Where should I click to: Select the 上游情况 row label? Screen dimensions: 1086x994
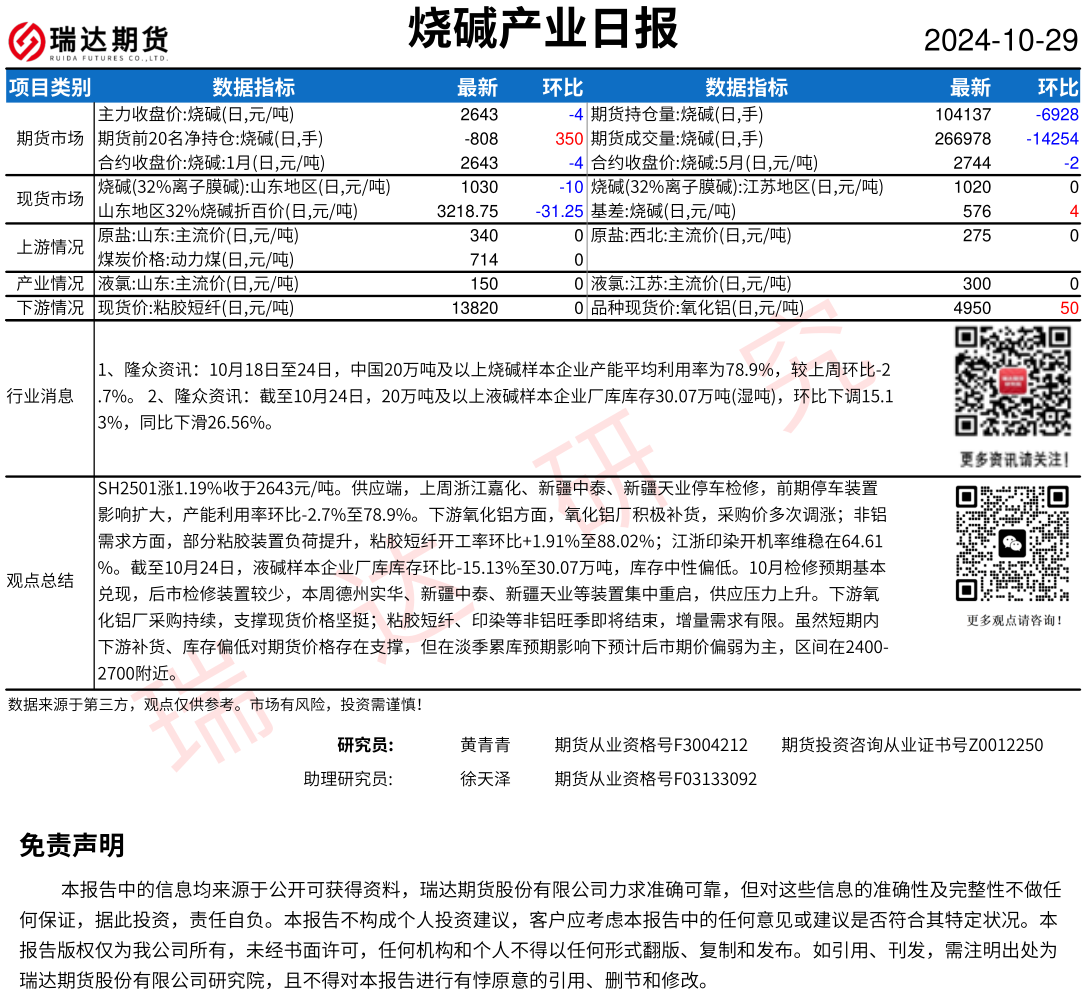(50, 248)
